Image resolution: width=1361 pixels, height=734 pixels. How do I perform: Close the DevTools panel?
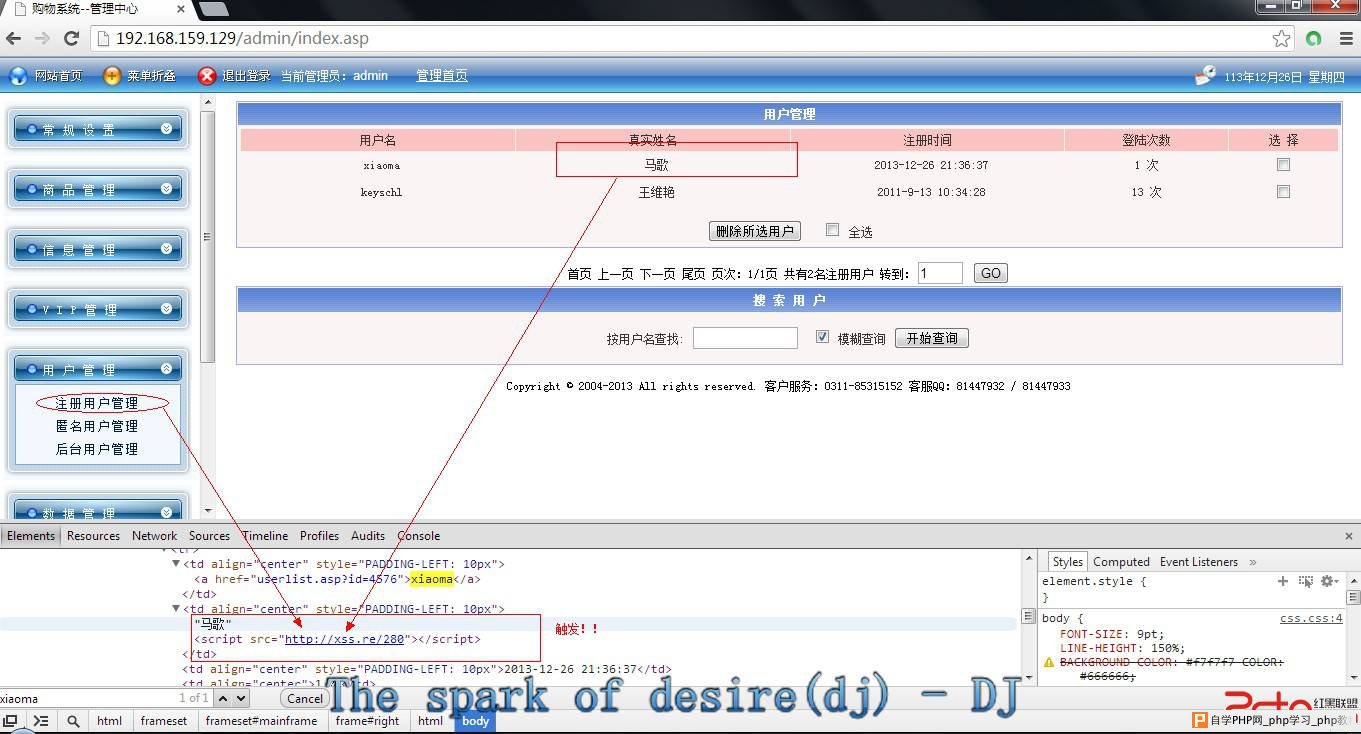point(1348,536)
